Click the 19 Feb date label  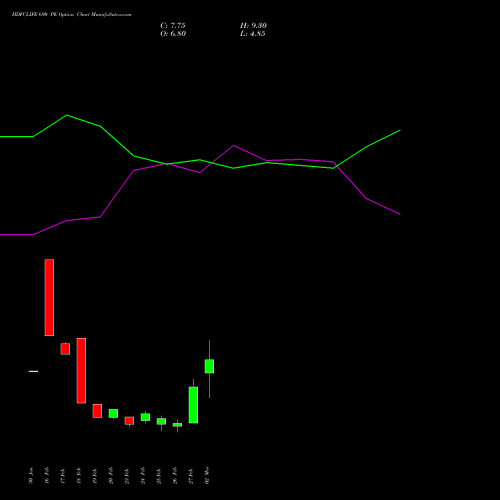point(95,476)
